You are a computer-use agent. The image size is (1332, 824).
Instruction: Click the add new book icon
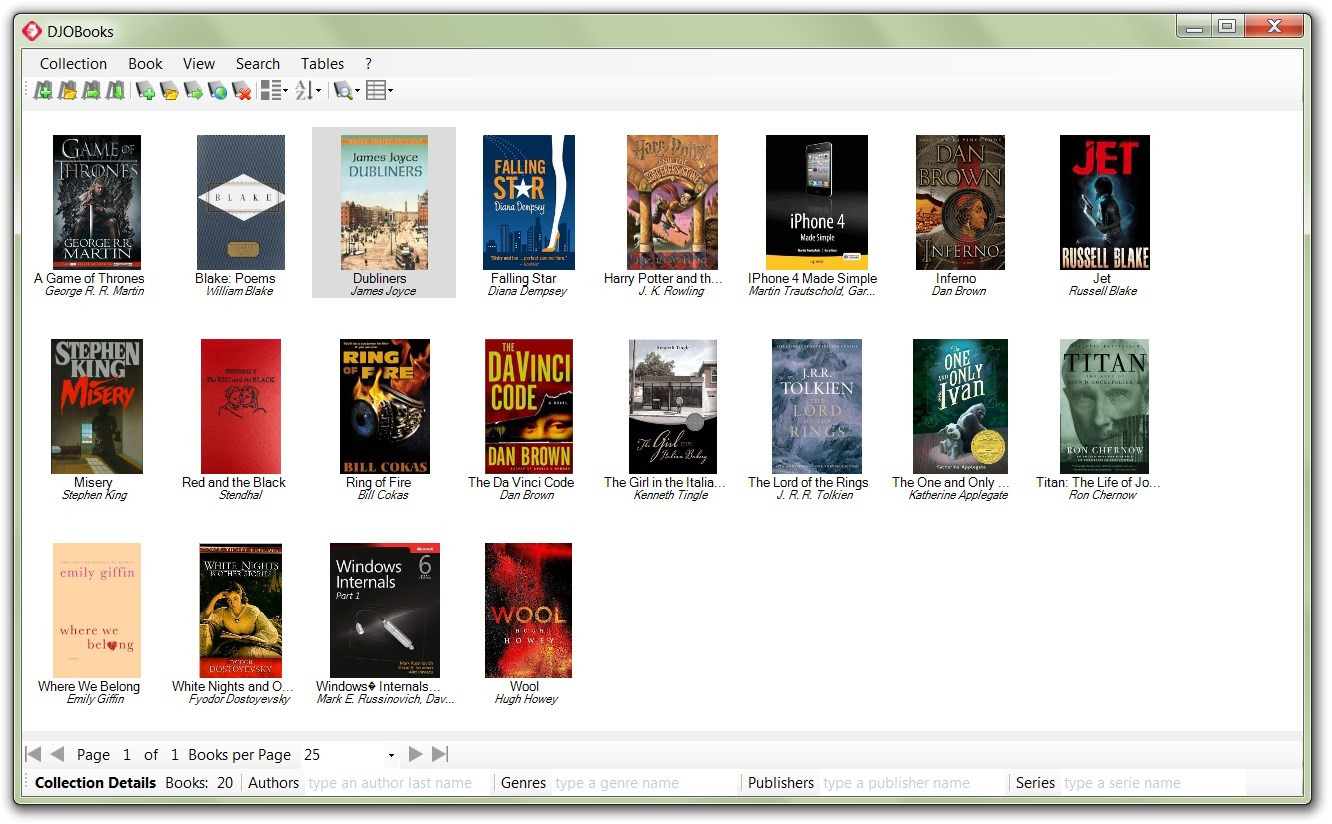(x=146, y=91)
